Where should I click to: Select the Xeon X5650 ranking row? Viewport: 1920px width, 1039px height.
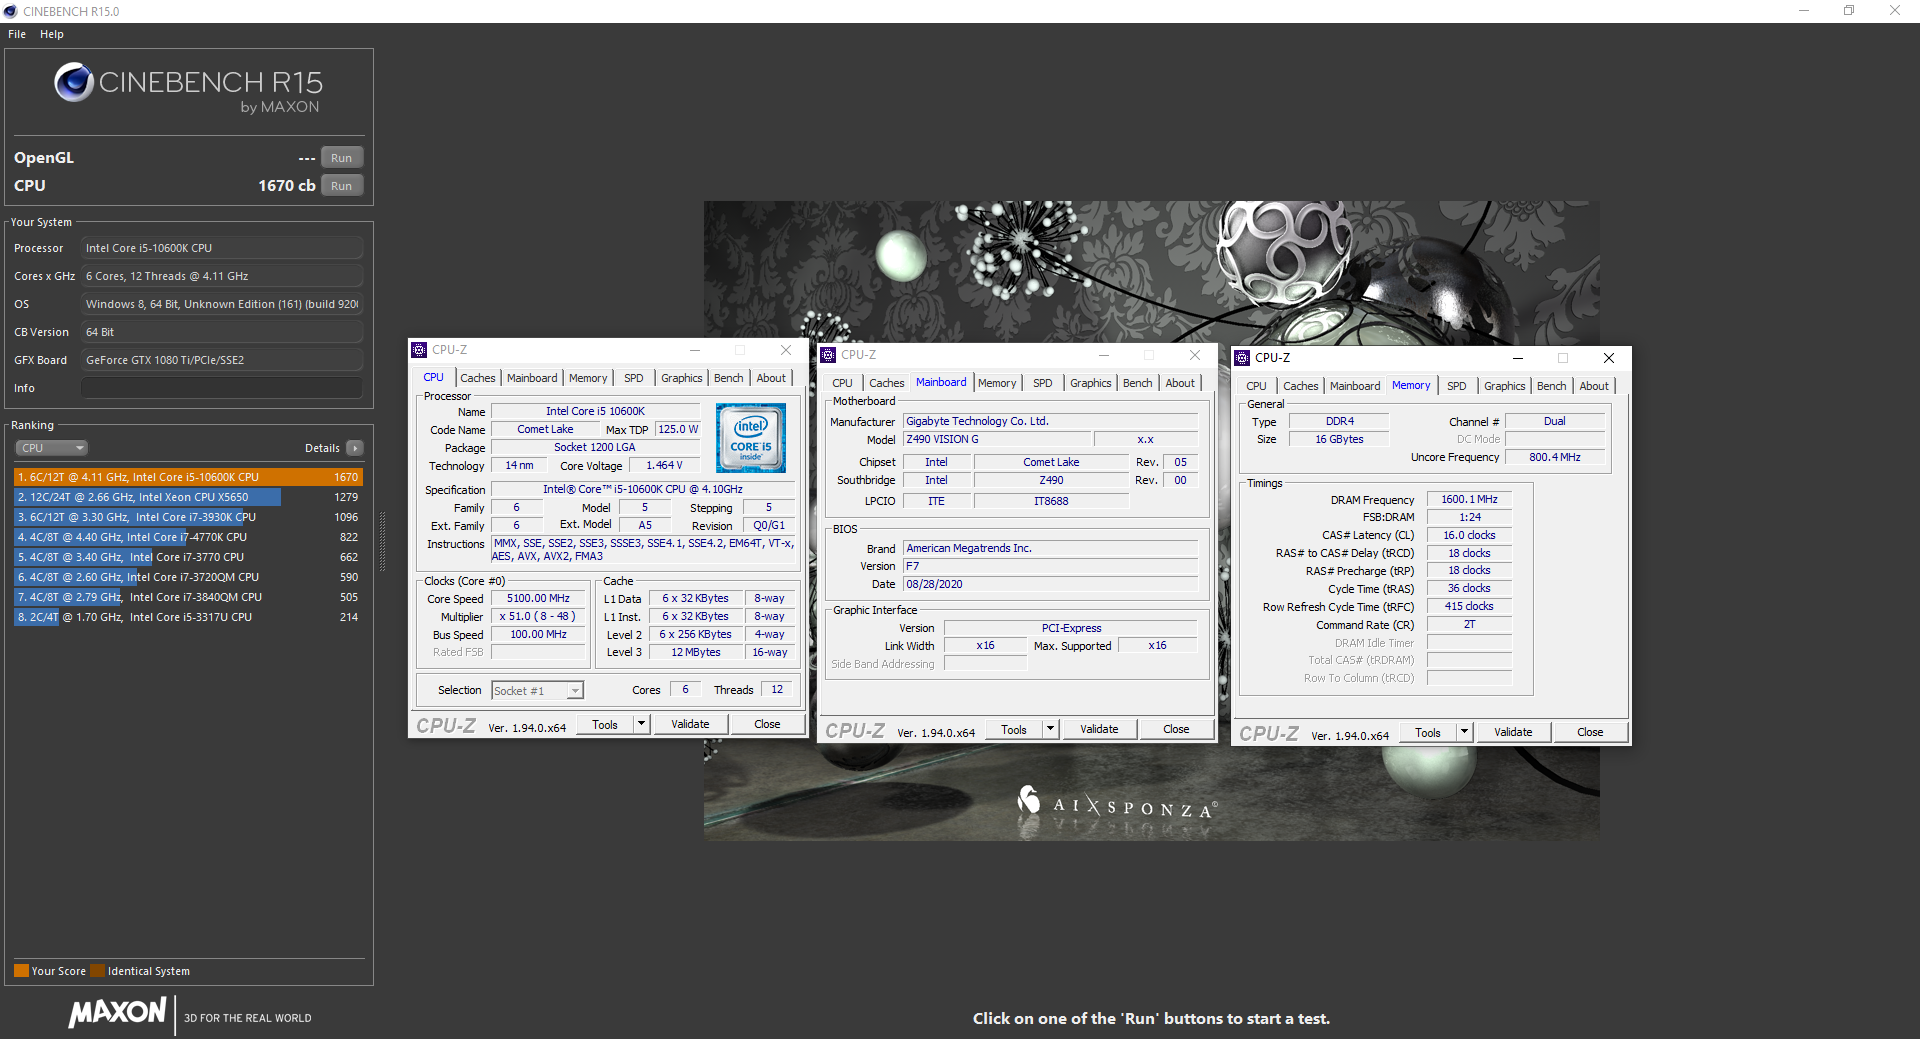coord(188,497)
